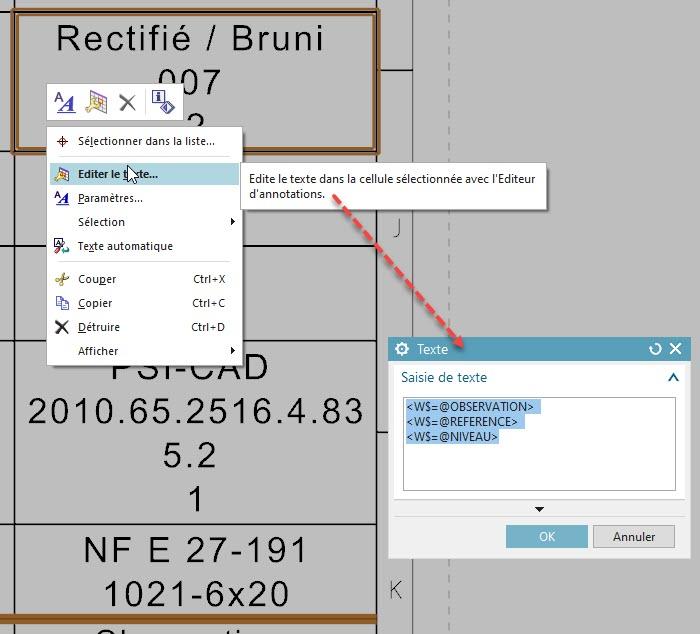The image size is (700, 634).
Task: Click the delete X icon in mini toolbar
Action: (x=127, y=102)
